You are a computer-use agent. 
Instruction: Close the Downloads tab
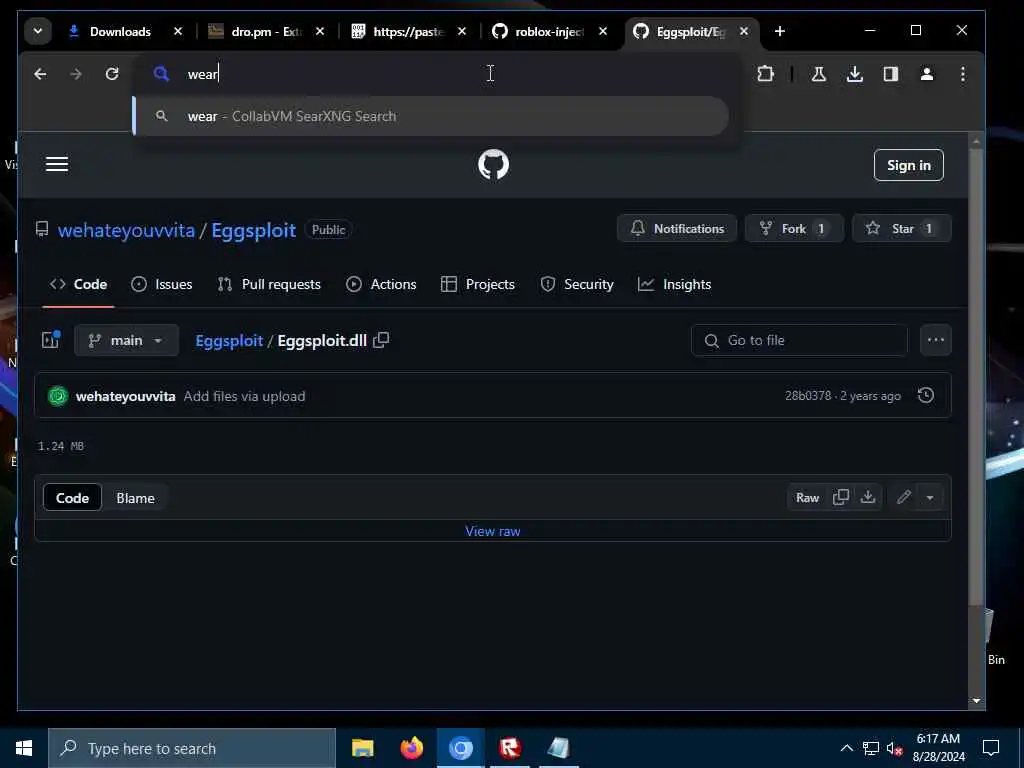(178, 31)
